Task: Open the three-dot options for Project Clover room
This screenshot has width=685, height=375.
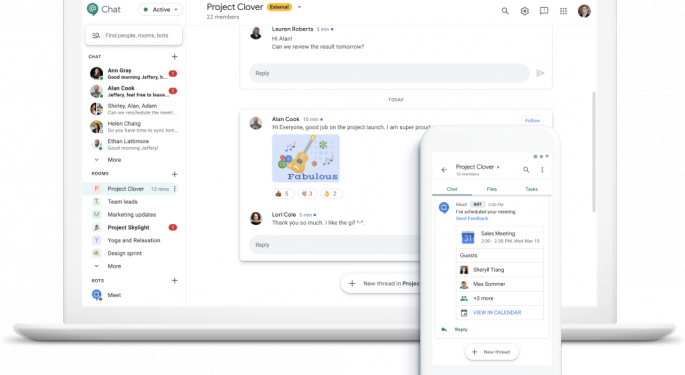Action: point(175,189)
